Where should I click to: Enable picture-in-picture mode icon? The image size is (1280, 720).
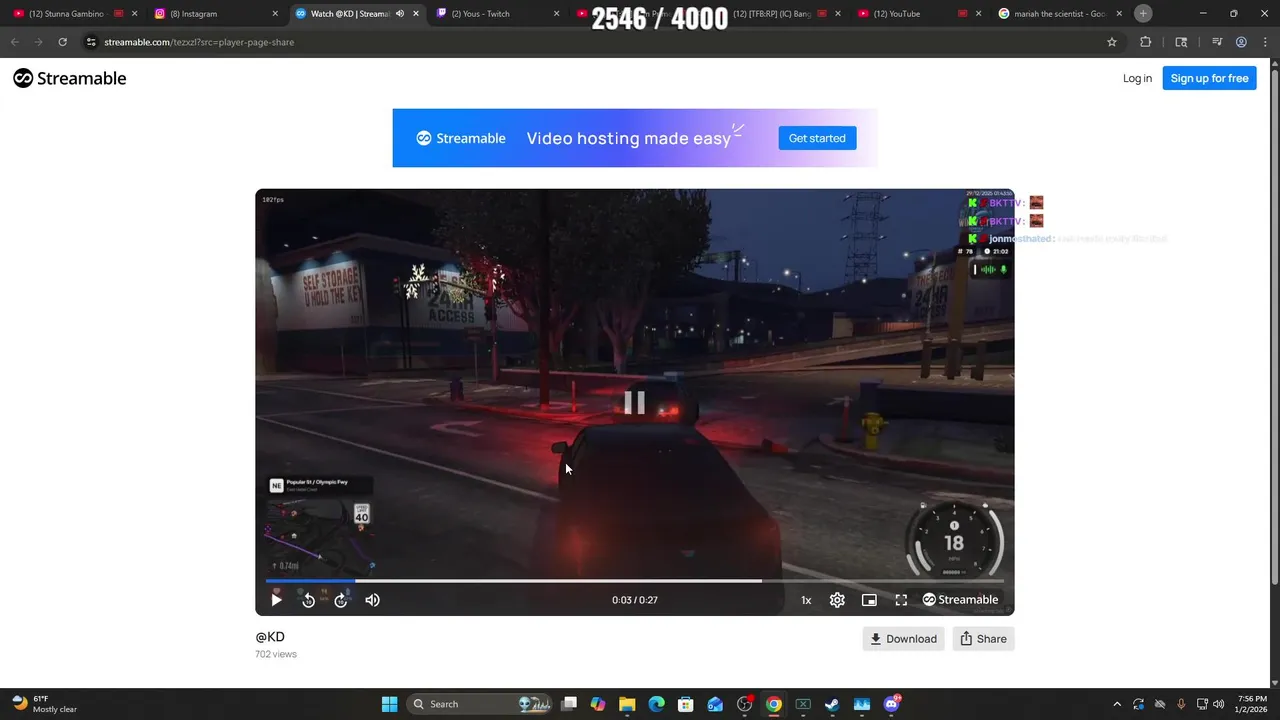coord(869,600)
